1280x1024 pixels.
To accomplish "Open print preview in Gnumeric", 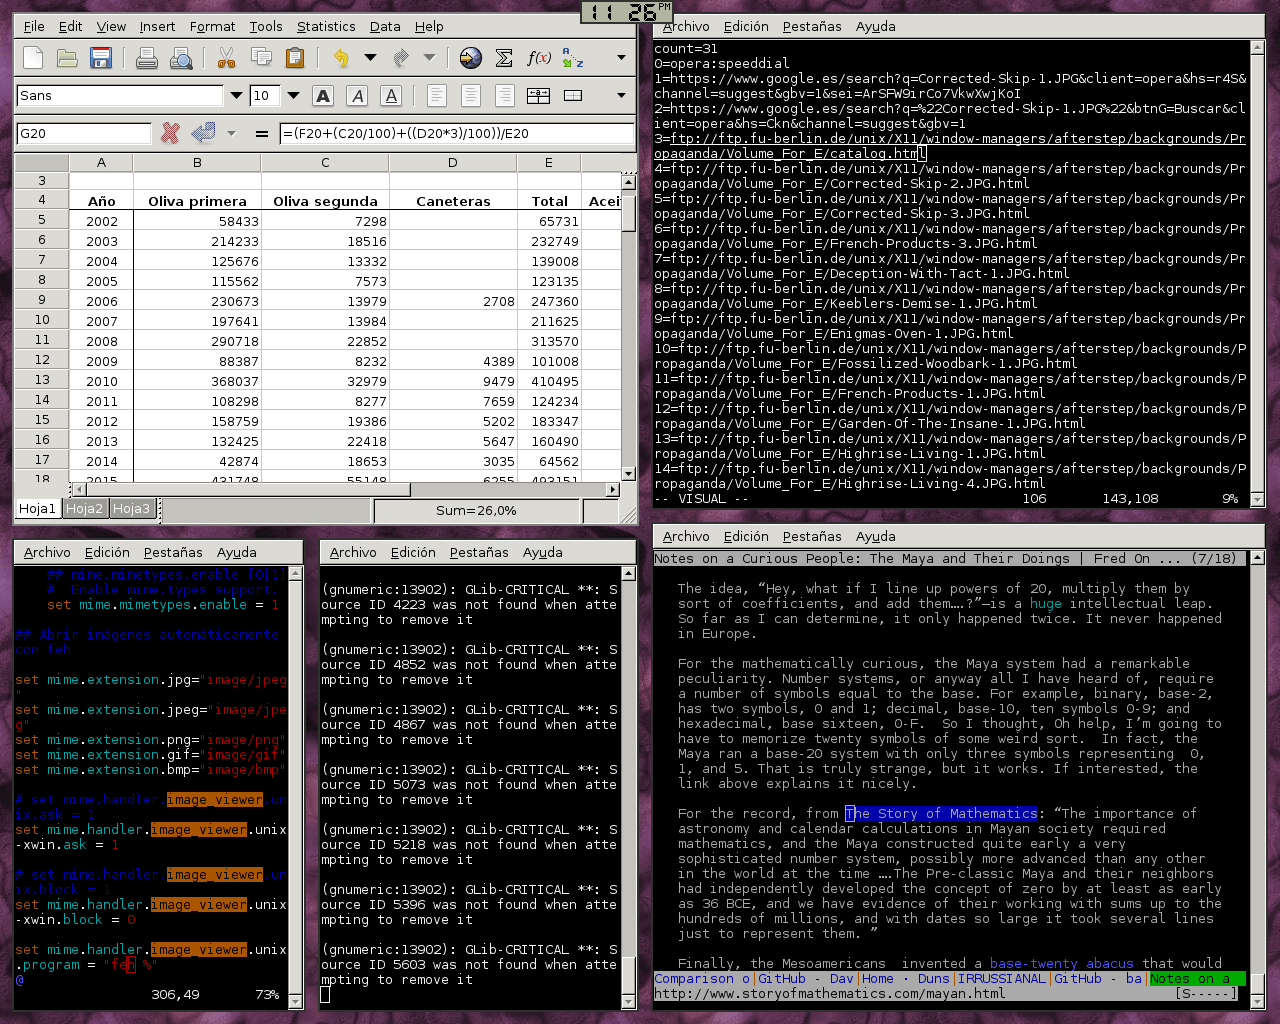I will point(181,58).
